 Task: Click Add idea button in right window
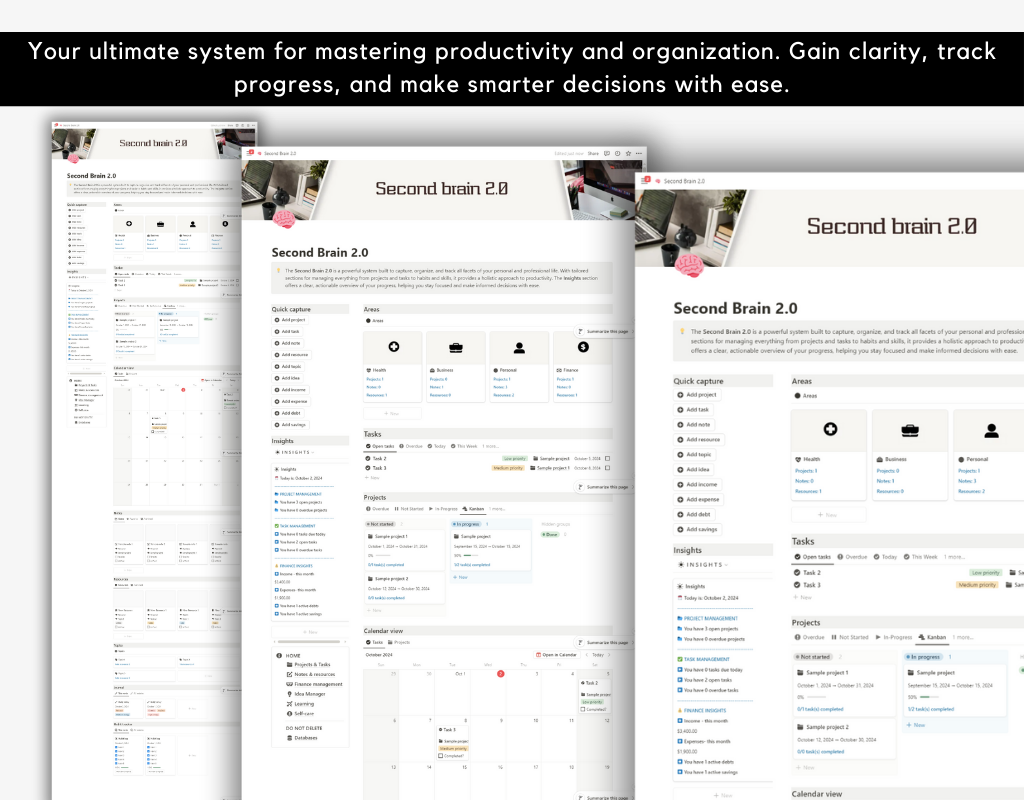pyautogui.click(x=693, y=470)
